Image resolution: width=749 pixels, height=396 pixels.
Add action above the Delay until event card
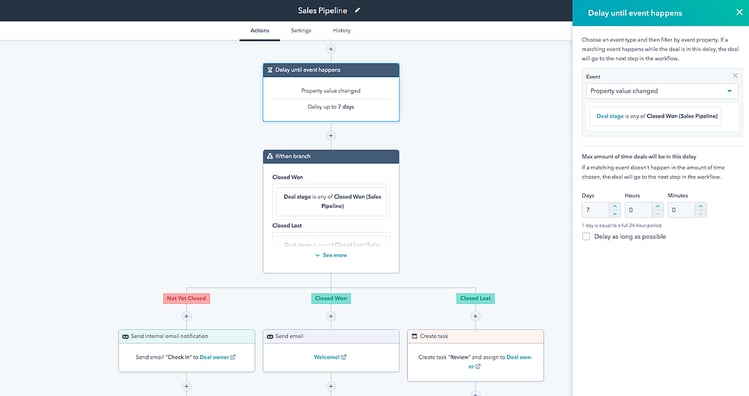click(331, 49)
